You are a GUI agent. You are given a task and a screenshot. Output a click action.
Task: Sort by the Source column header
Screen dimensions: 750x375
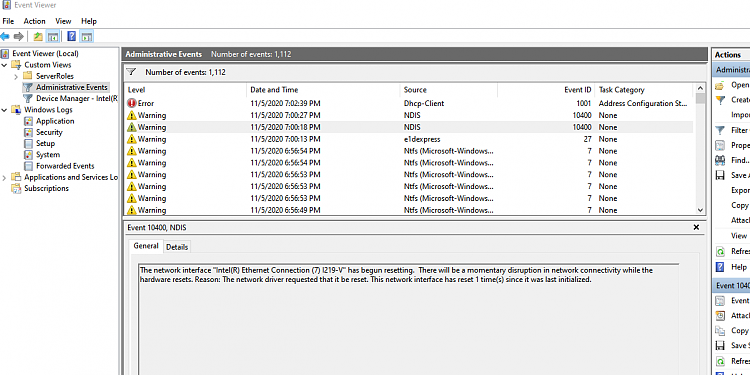(449, 89)
